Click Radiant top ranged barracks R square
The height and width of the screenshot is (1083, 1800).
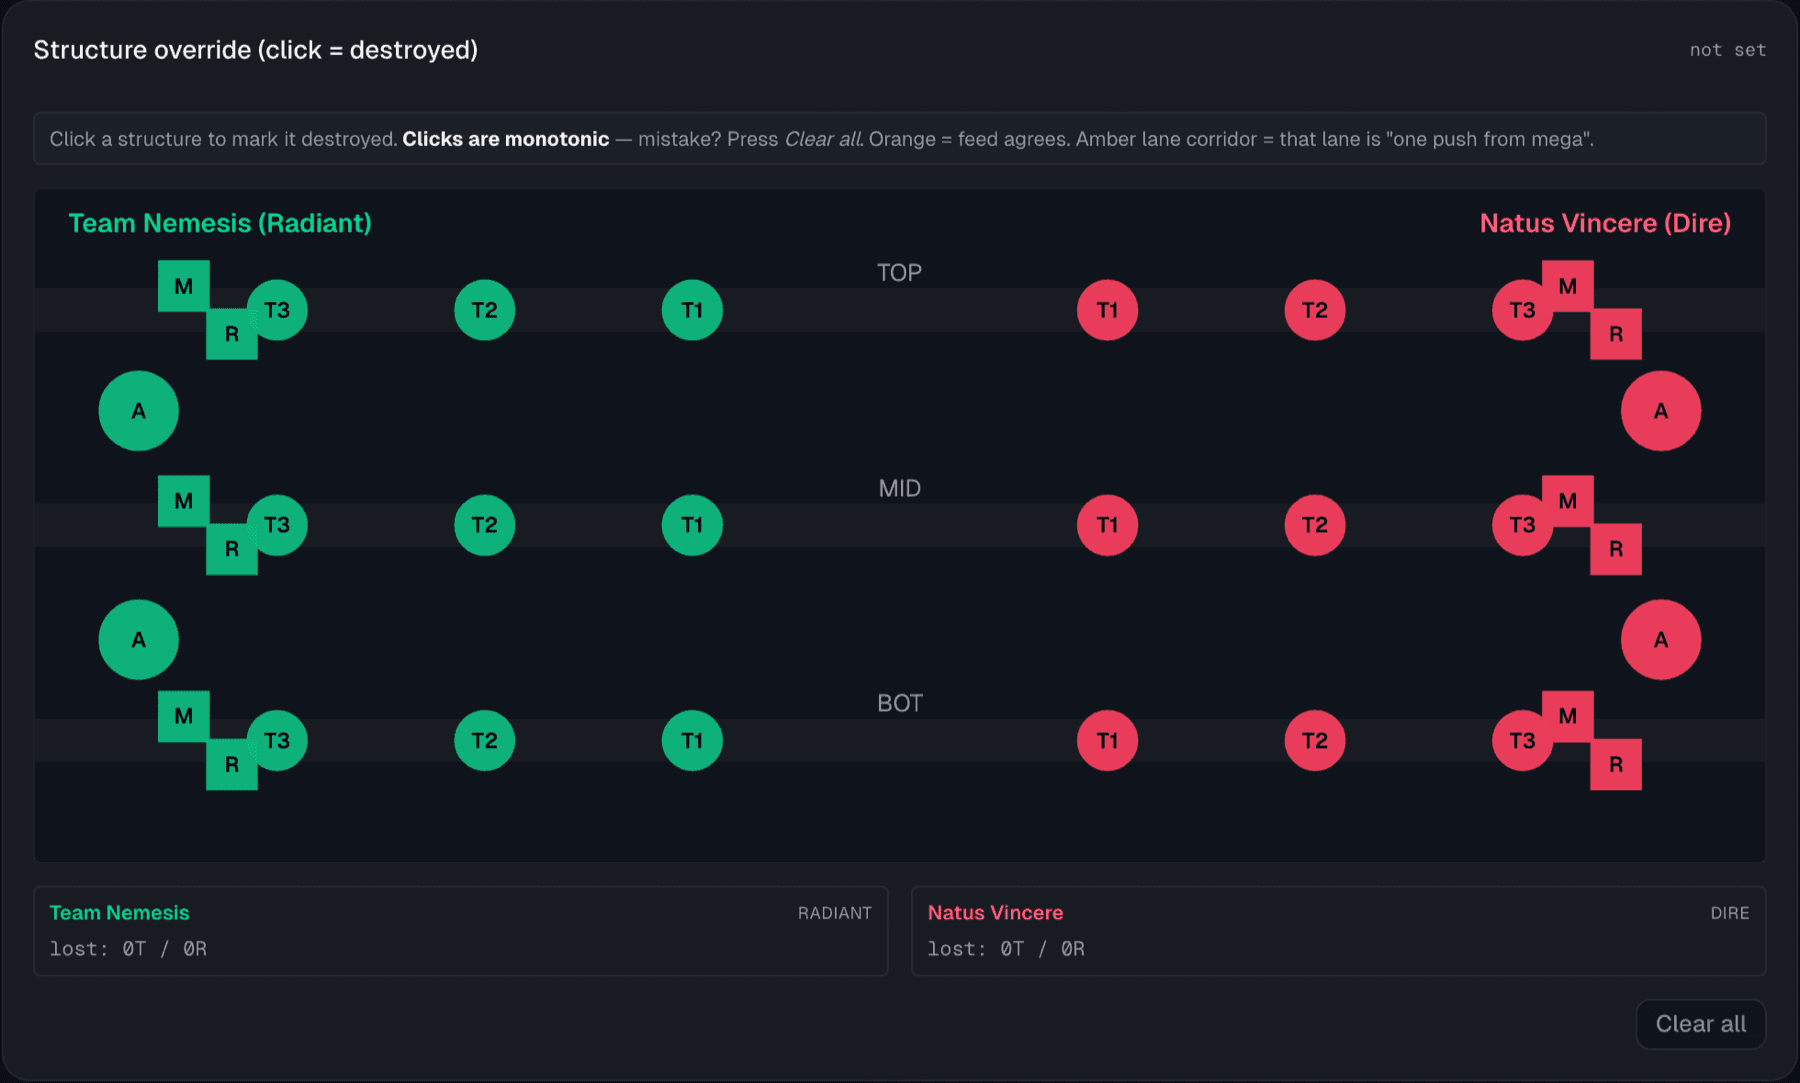click(x=232, y=334)
